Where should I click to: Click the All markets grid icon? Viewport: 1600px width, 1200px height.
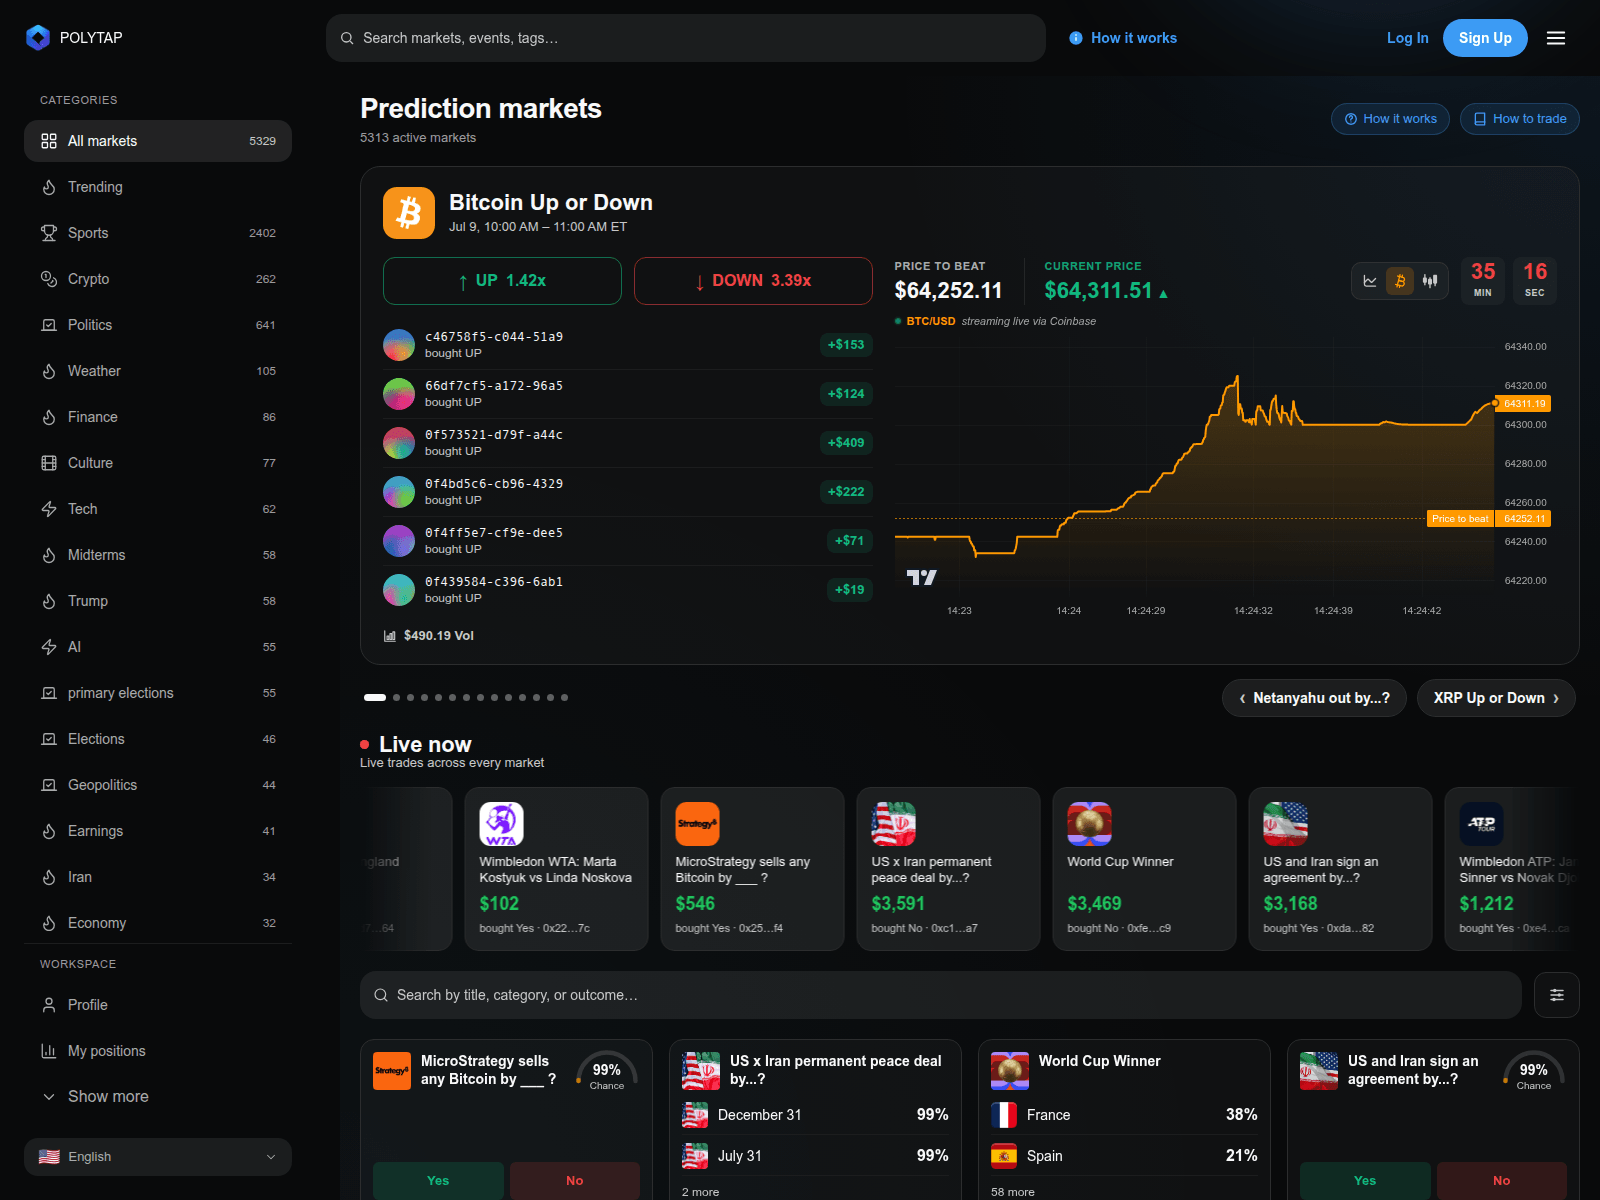[x=49, y=141]
